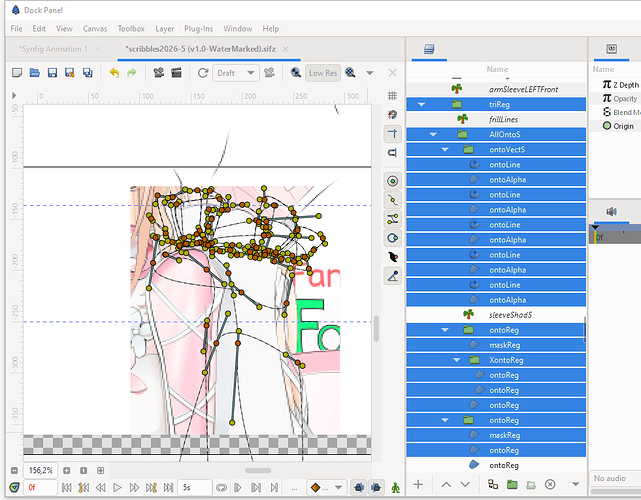This screenshot has height=500, width=641.
Task: Click the grayed camera icon after Draft
Action: pos(269,73)
